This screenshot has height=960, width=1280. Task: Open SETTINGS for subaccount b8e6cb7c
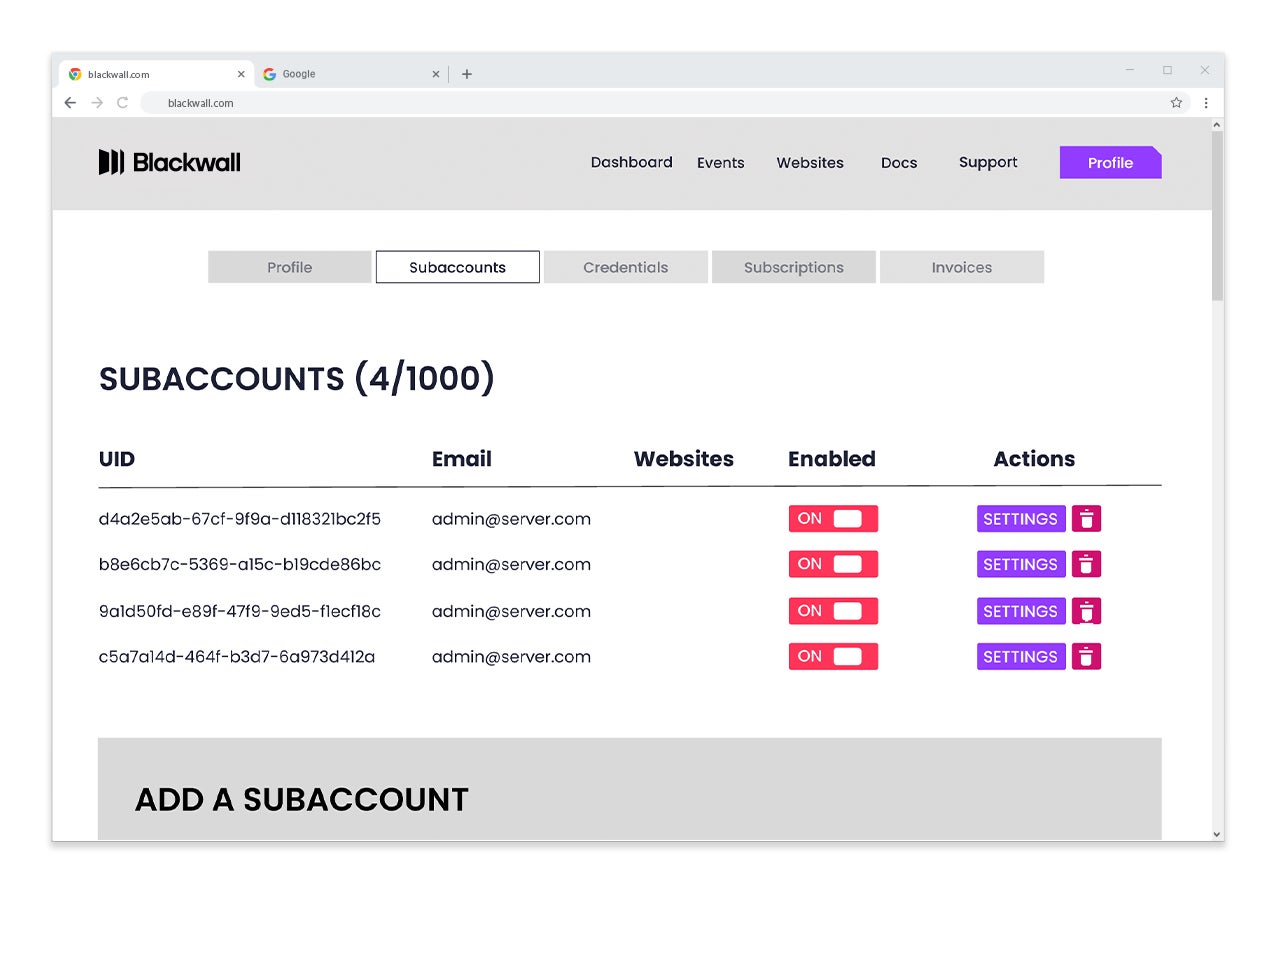click(x=1021, y=564)
